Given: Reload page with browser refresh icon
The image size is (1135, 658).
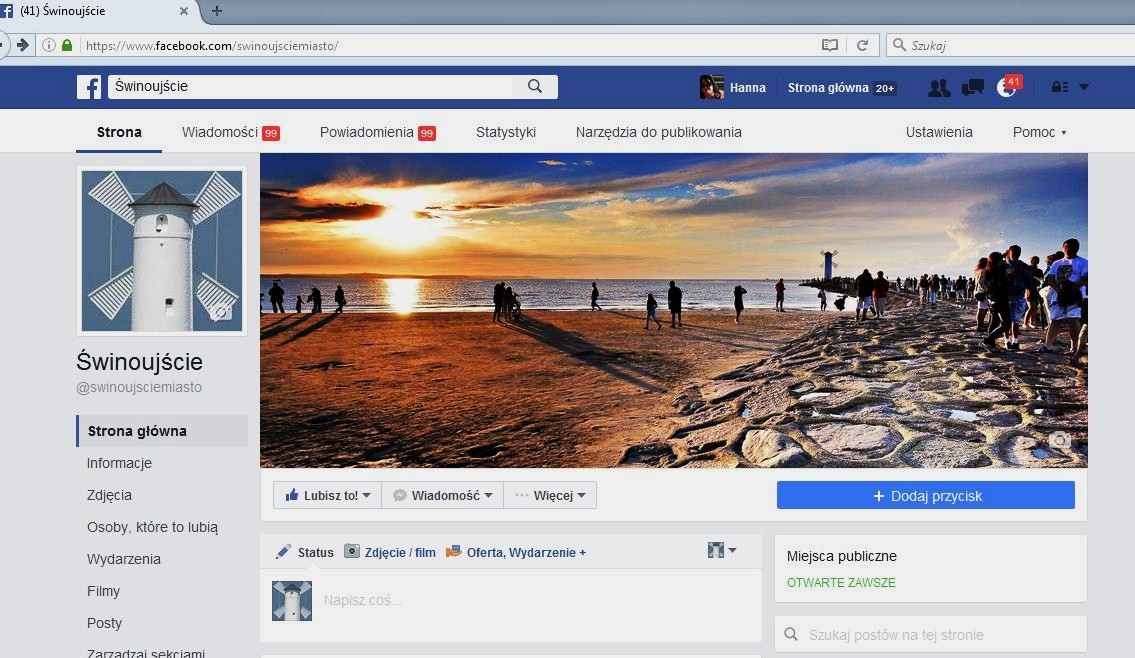Looking at the screenshot, I should pos(862,45).
